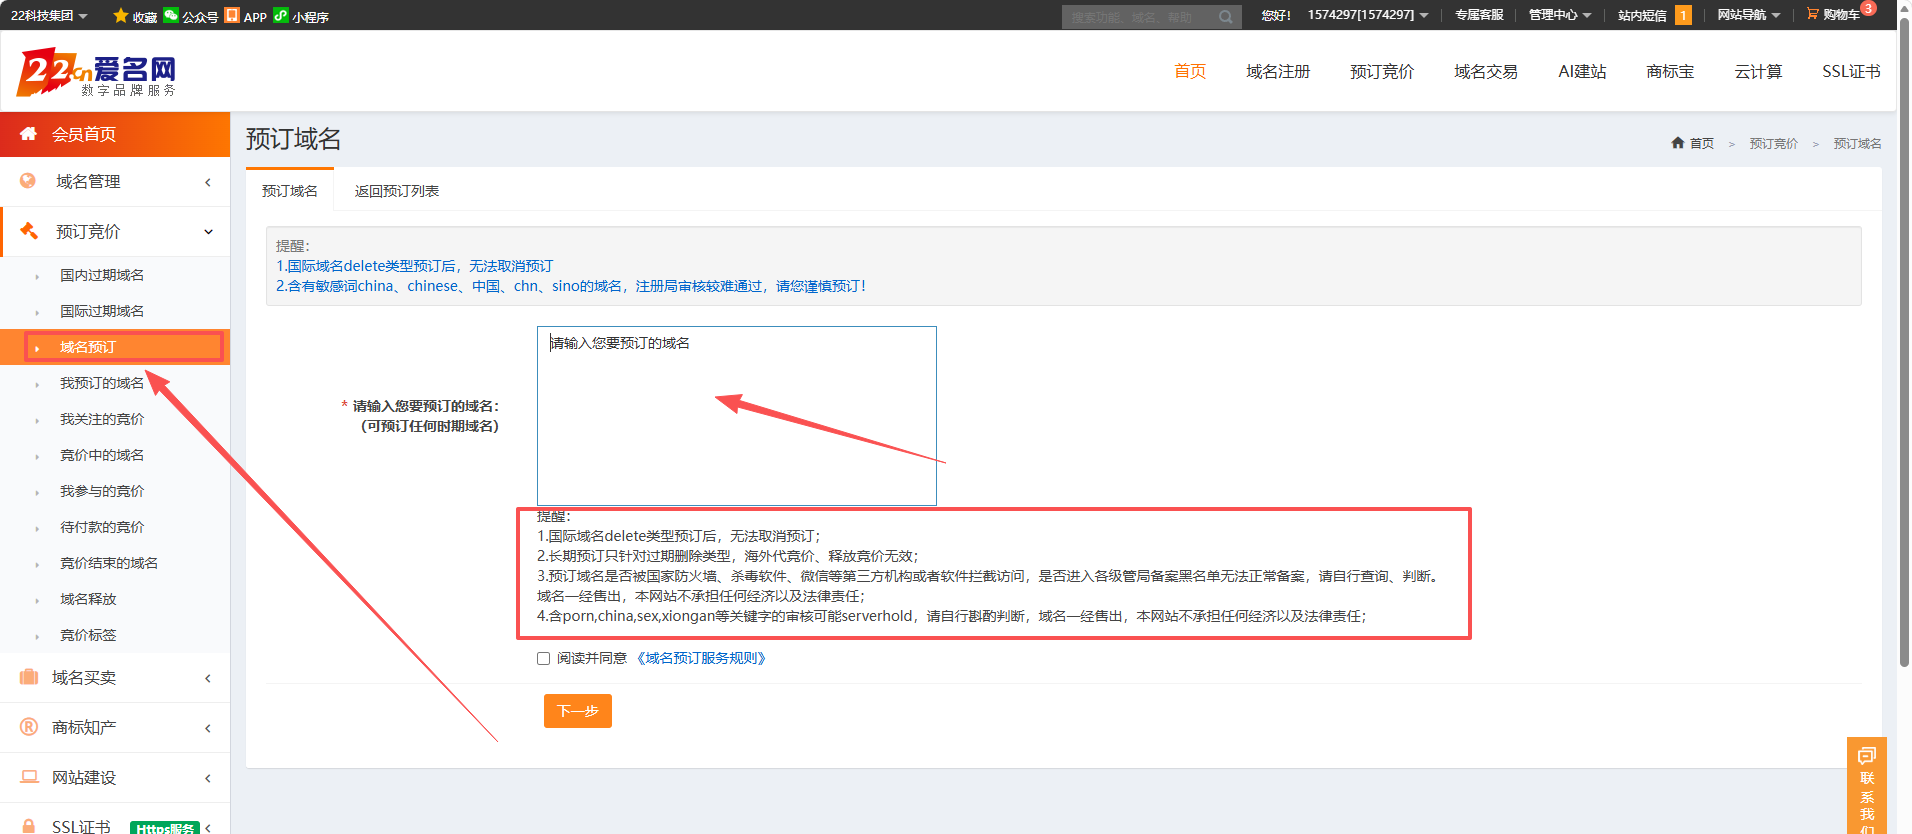
Task: Click the 22.cn 爱名网 logo
Action: click(x=96, y=74)
